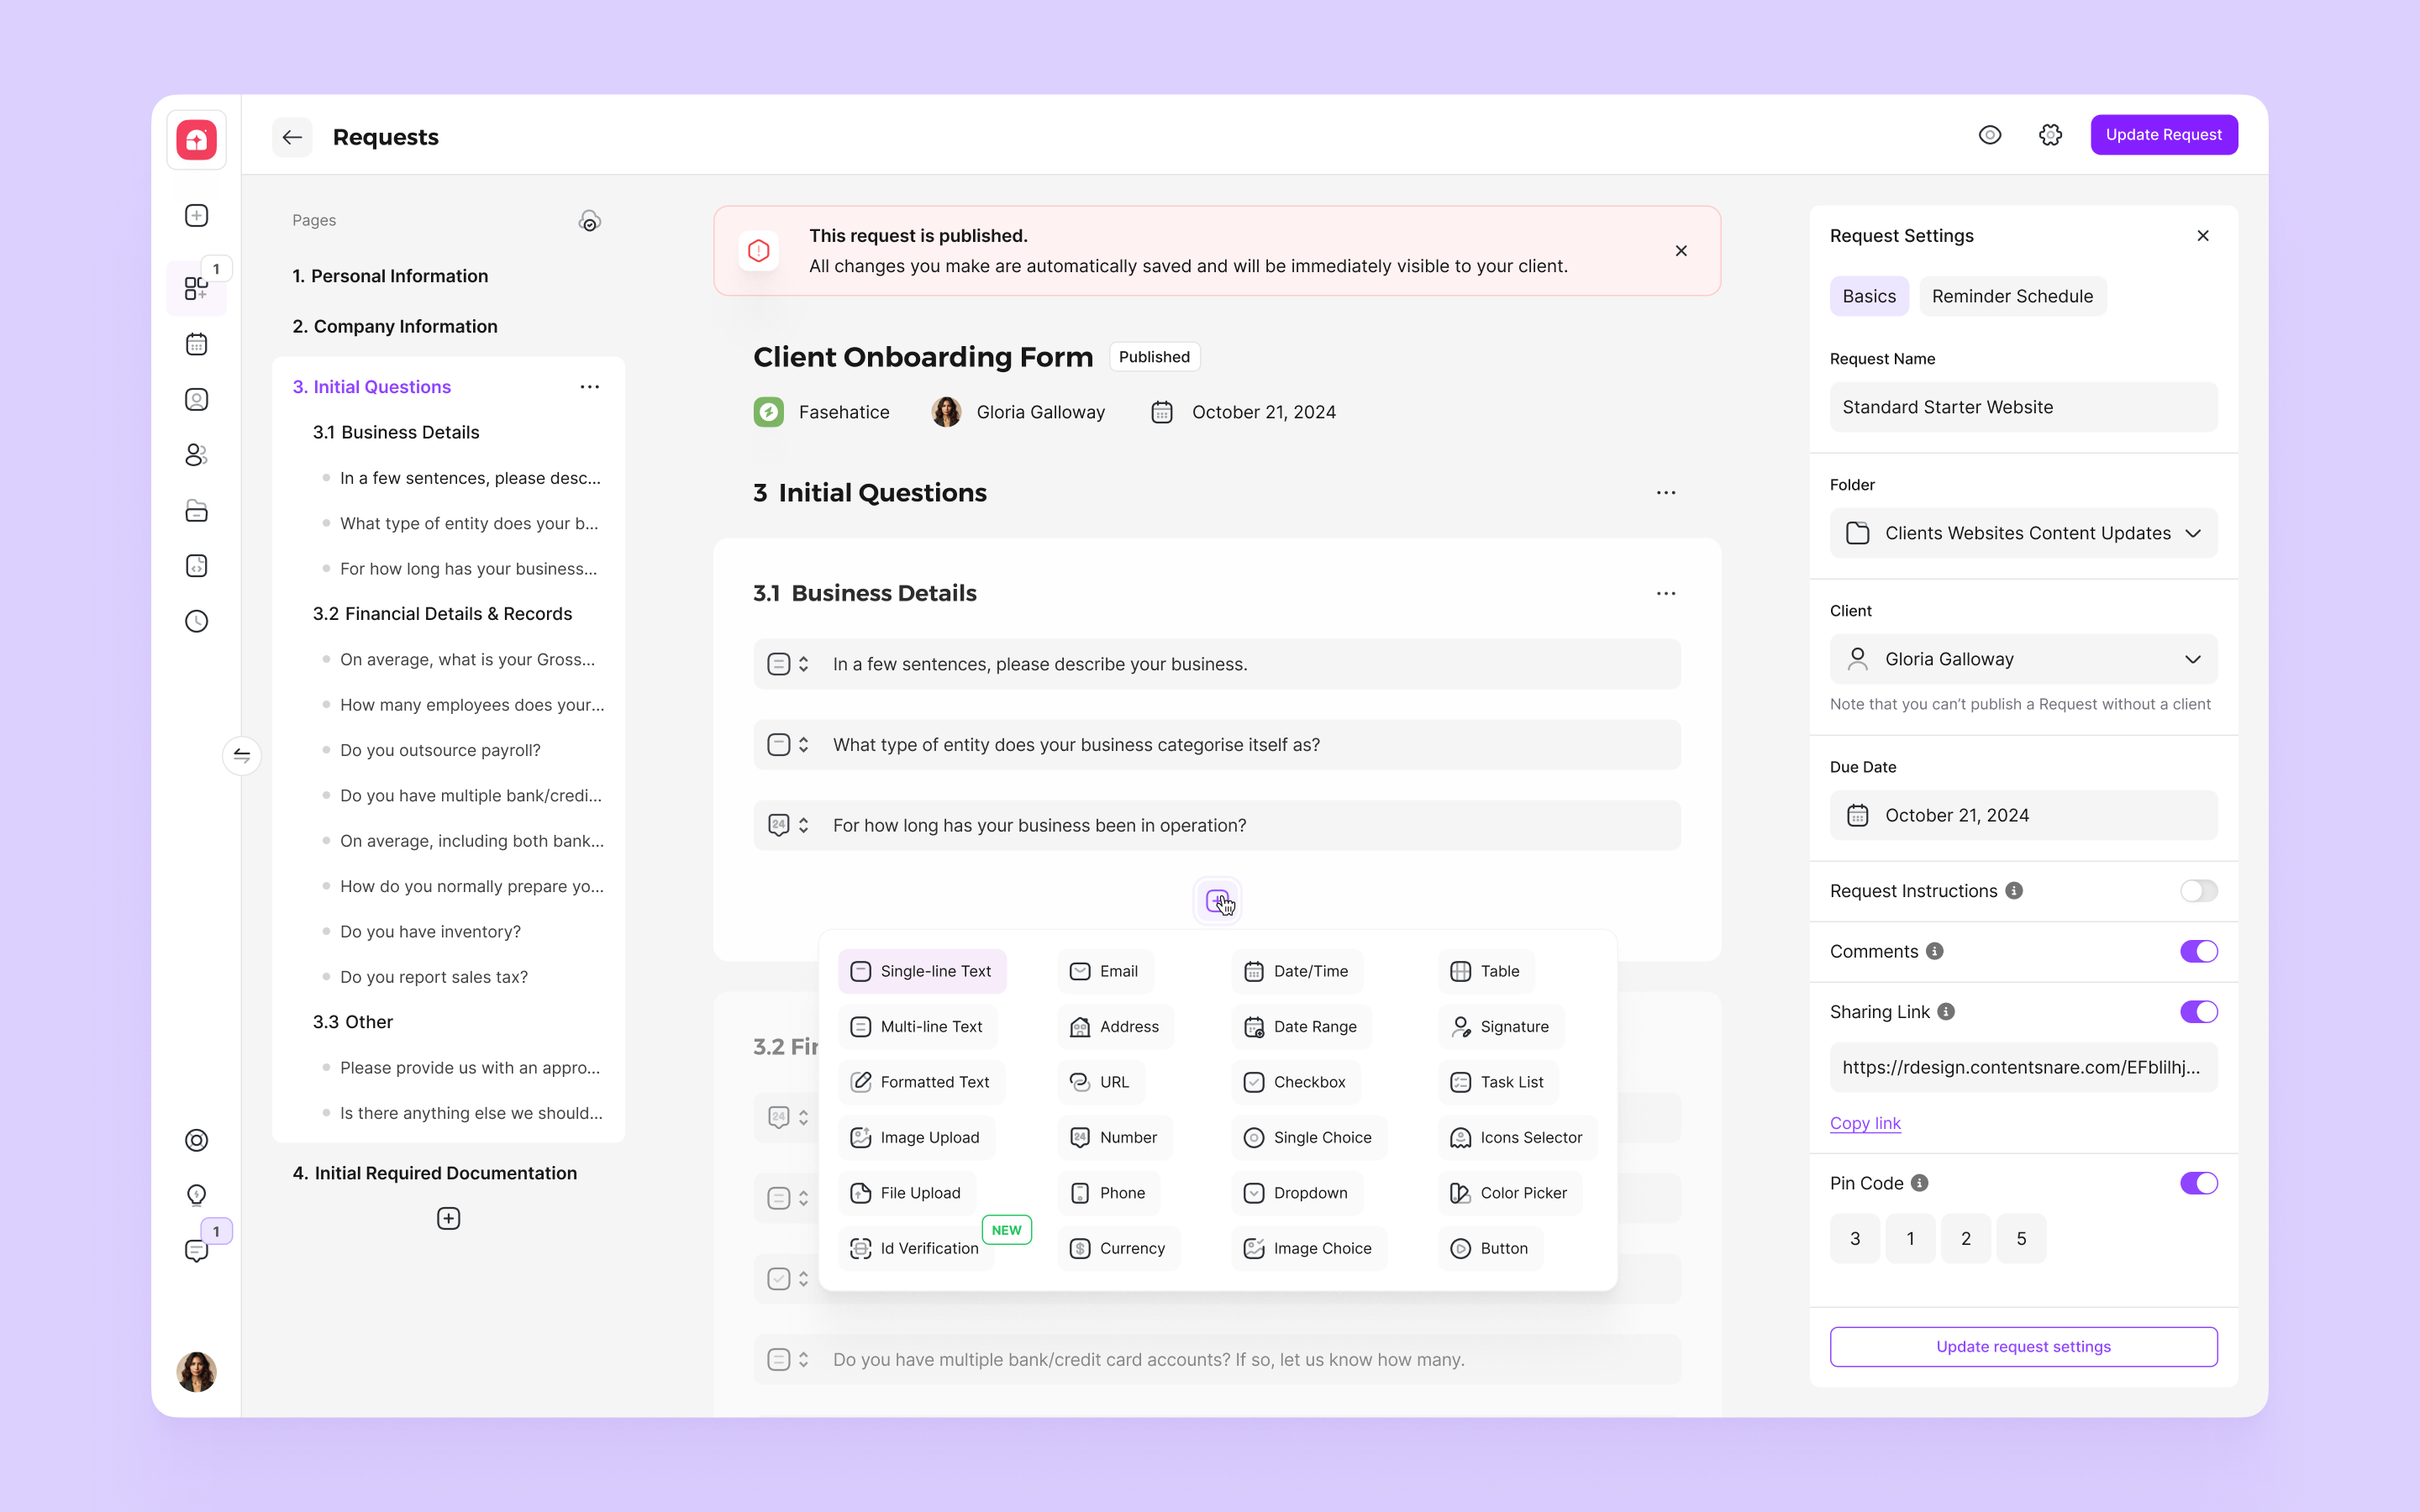Click the add-new plus icon in sidebar
The height and width of the screenshot is (1512, 2420).
pyautogui.click(x=196, y=216)
